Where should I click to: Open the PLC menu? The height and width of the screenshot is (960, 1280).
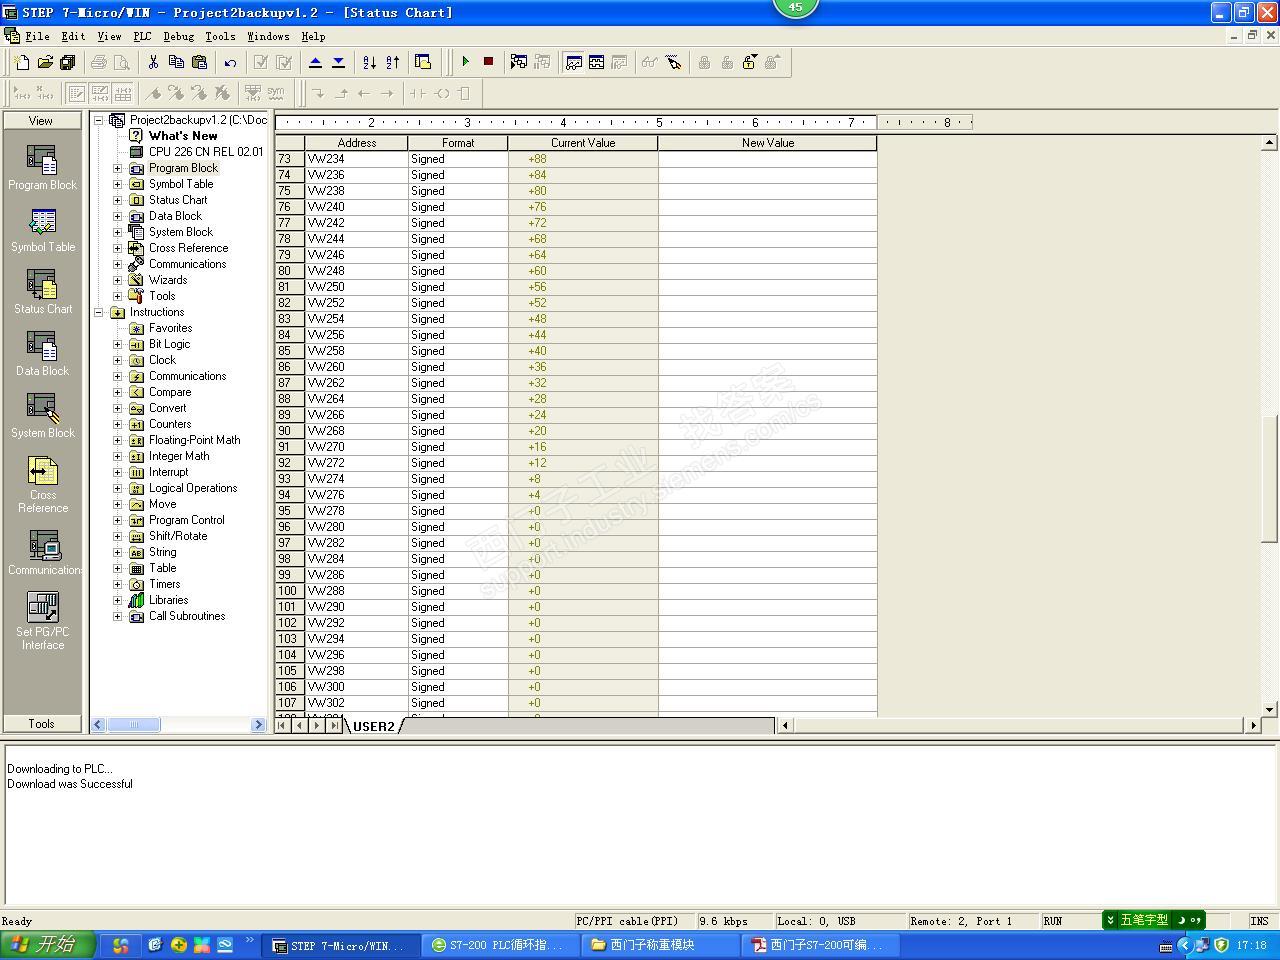[x=143, y=36]
